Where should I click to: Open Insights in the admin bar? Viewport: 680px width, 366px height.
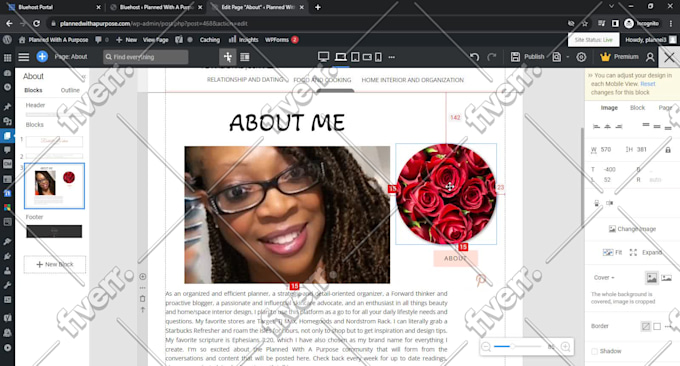(x=243, y=39)
